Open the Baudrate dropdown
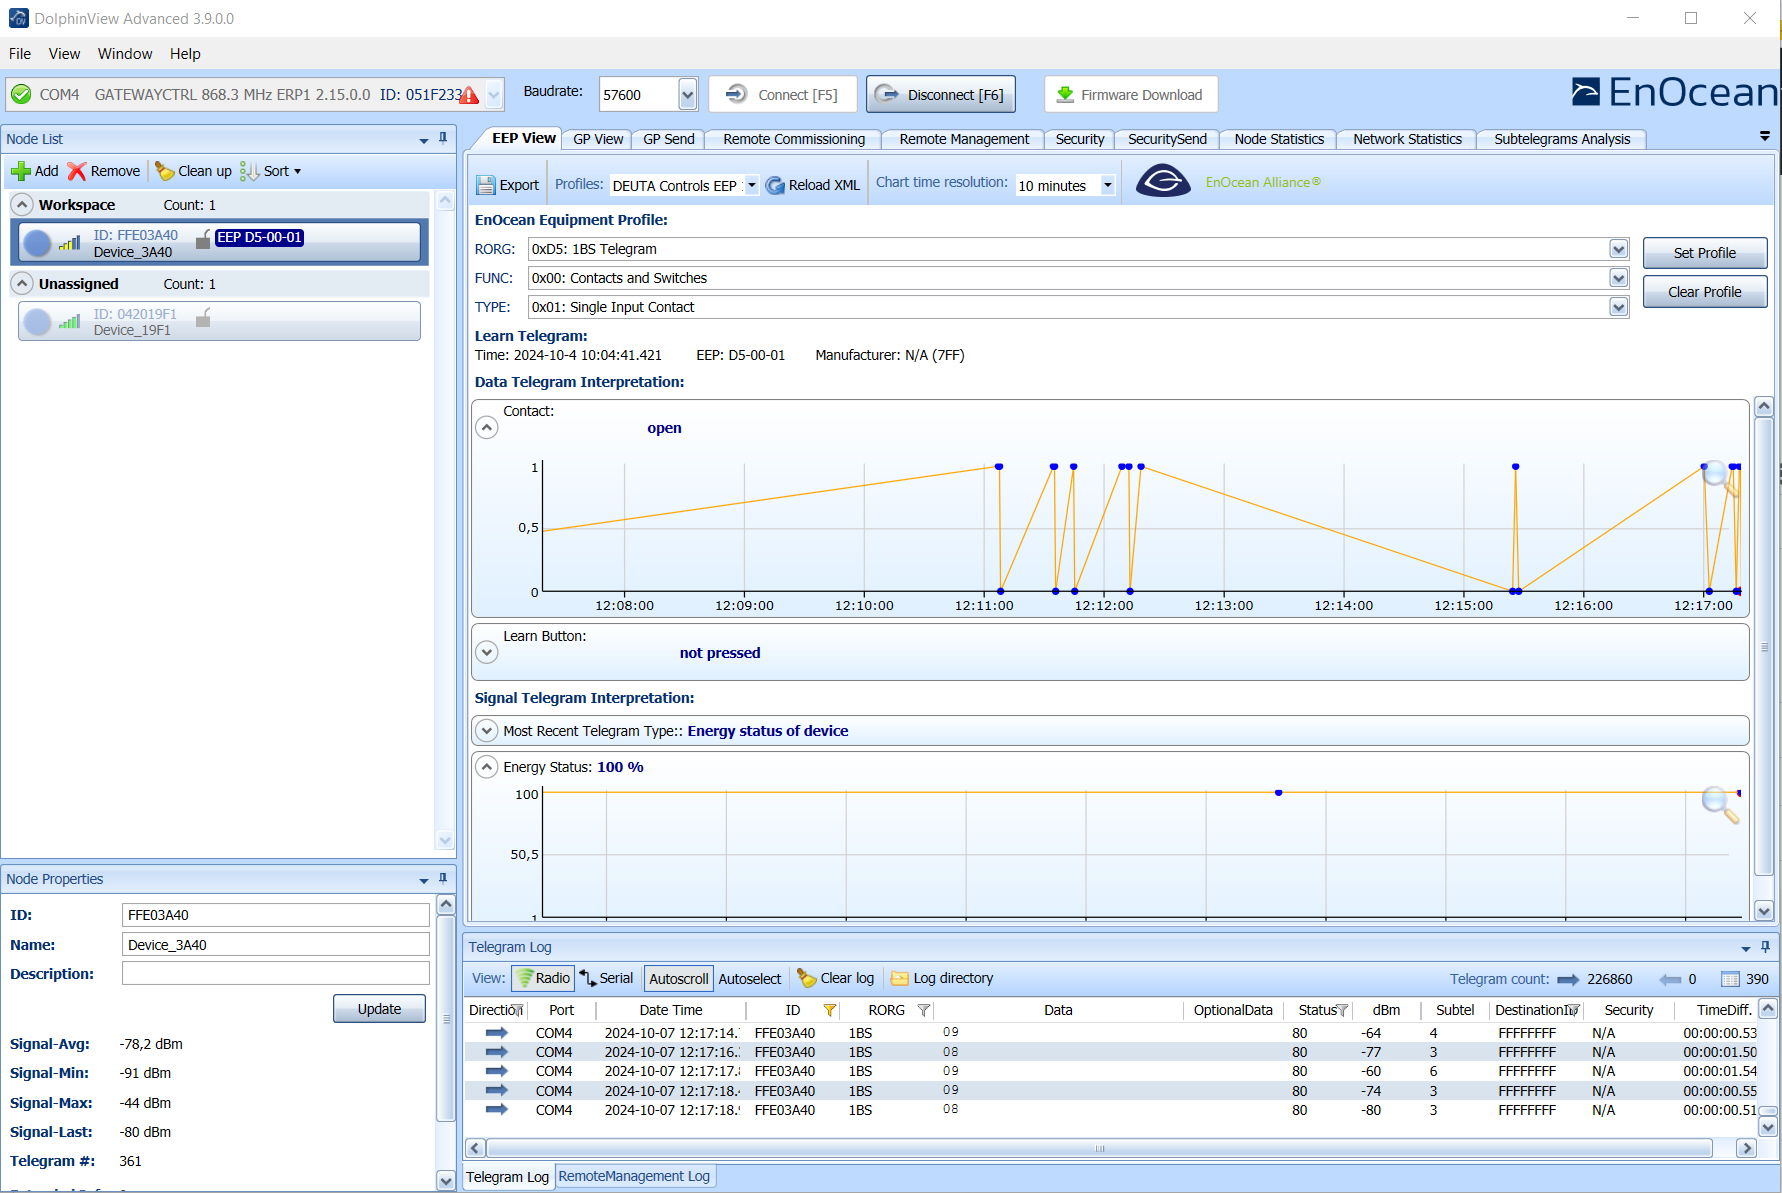 pos(687,93)
